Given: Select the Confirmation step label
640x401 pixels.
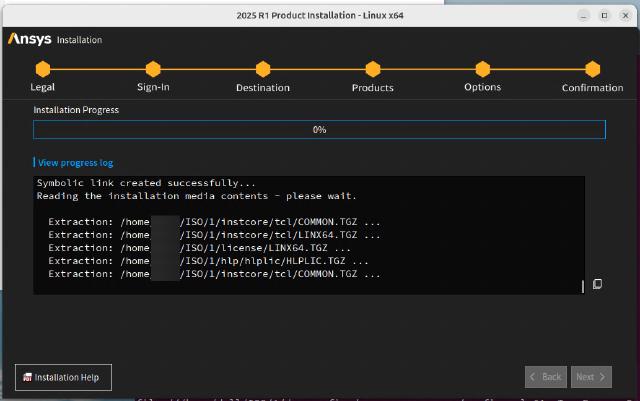Looking at the screenshot, I should coord(592,88).
